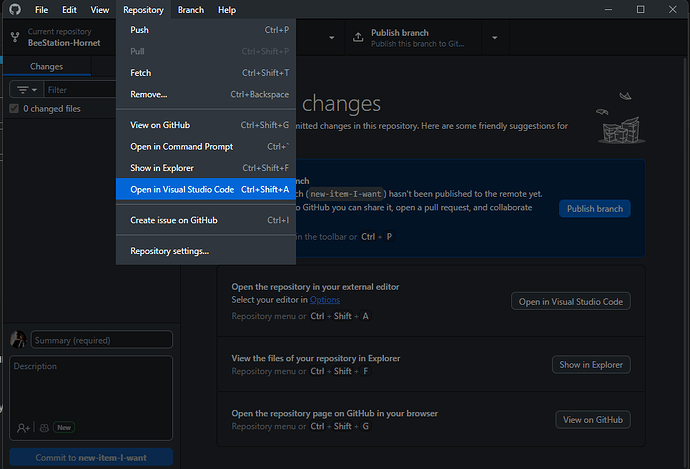Screen dimensions: 690x469
Task: Select the disabled Pull menu entry
Action: (x=206, y=51)
